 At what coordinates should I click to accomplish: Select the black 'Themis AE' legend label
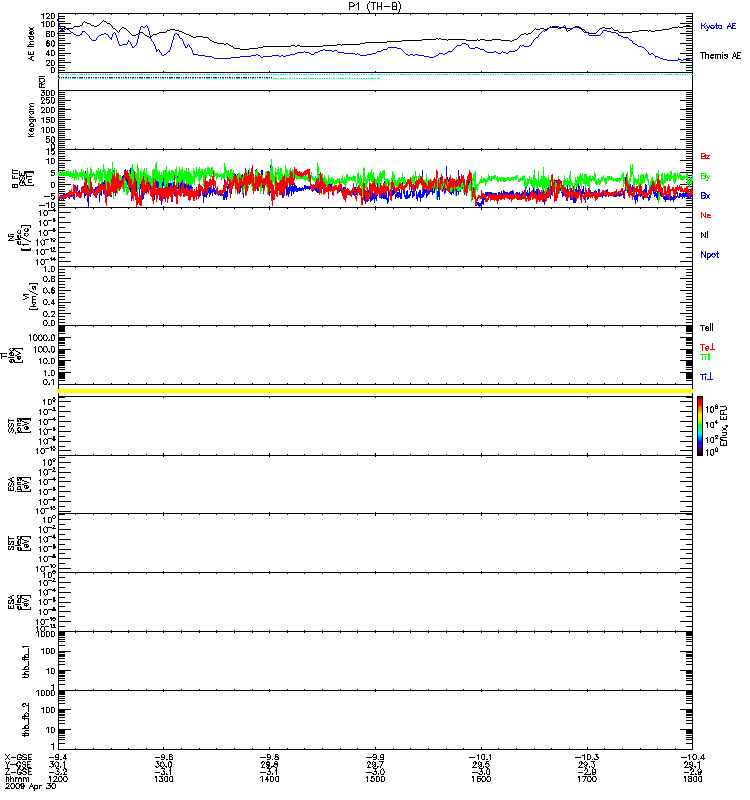720,56
